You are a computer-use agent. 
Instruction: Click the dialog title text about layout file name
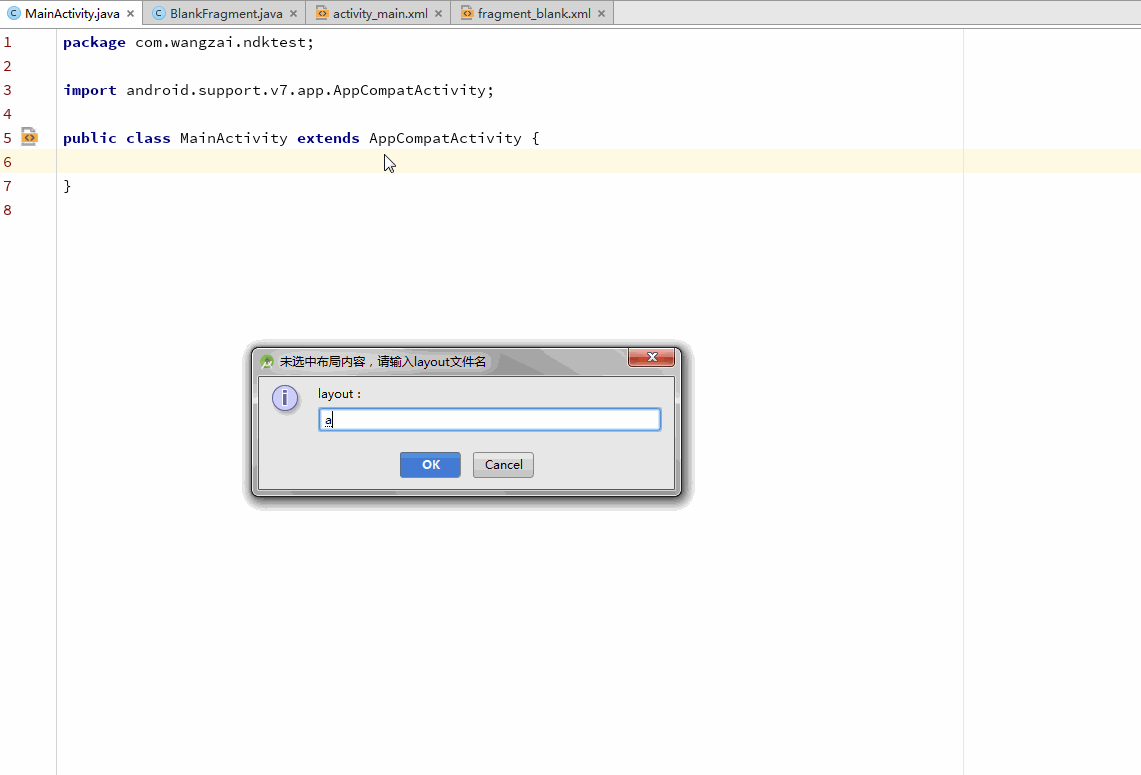coord(383,362)
